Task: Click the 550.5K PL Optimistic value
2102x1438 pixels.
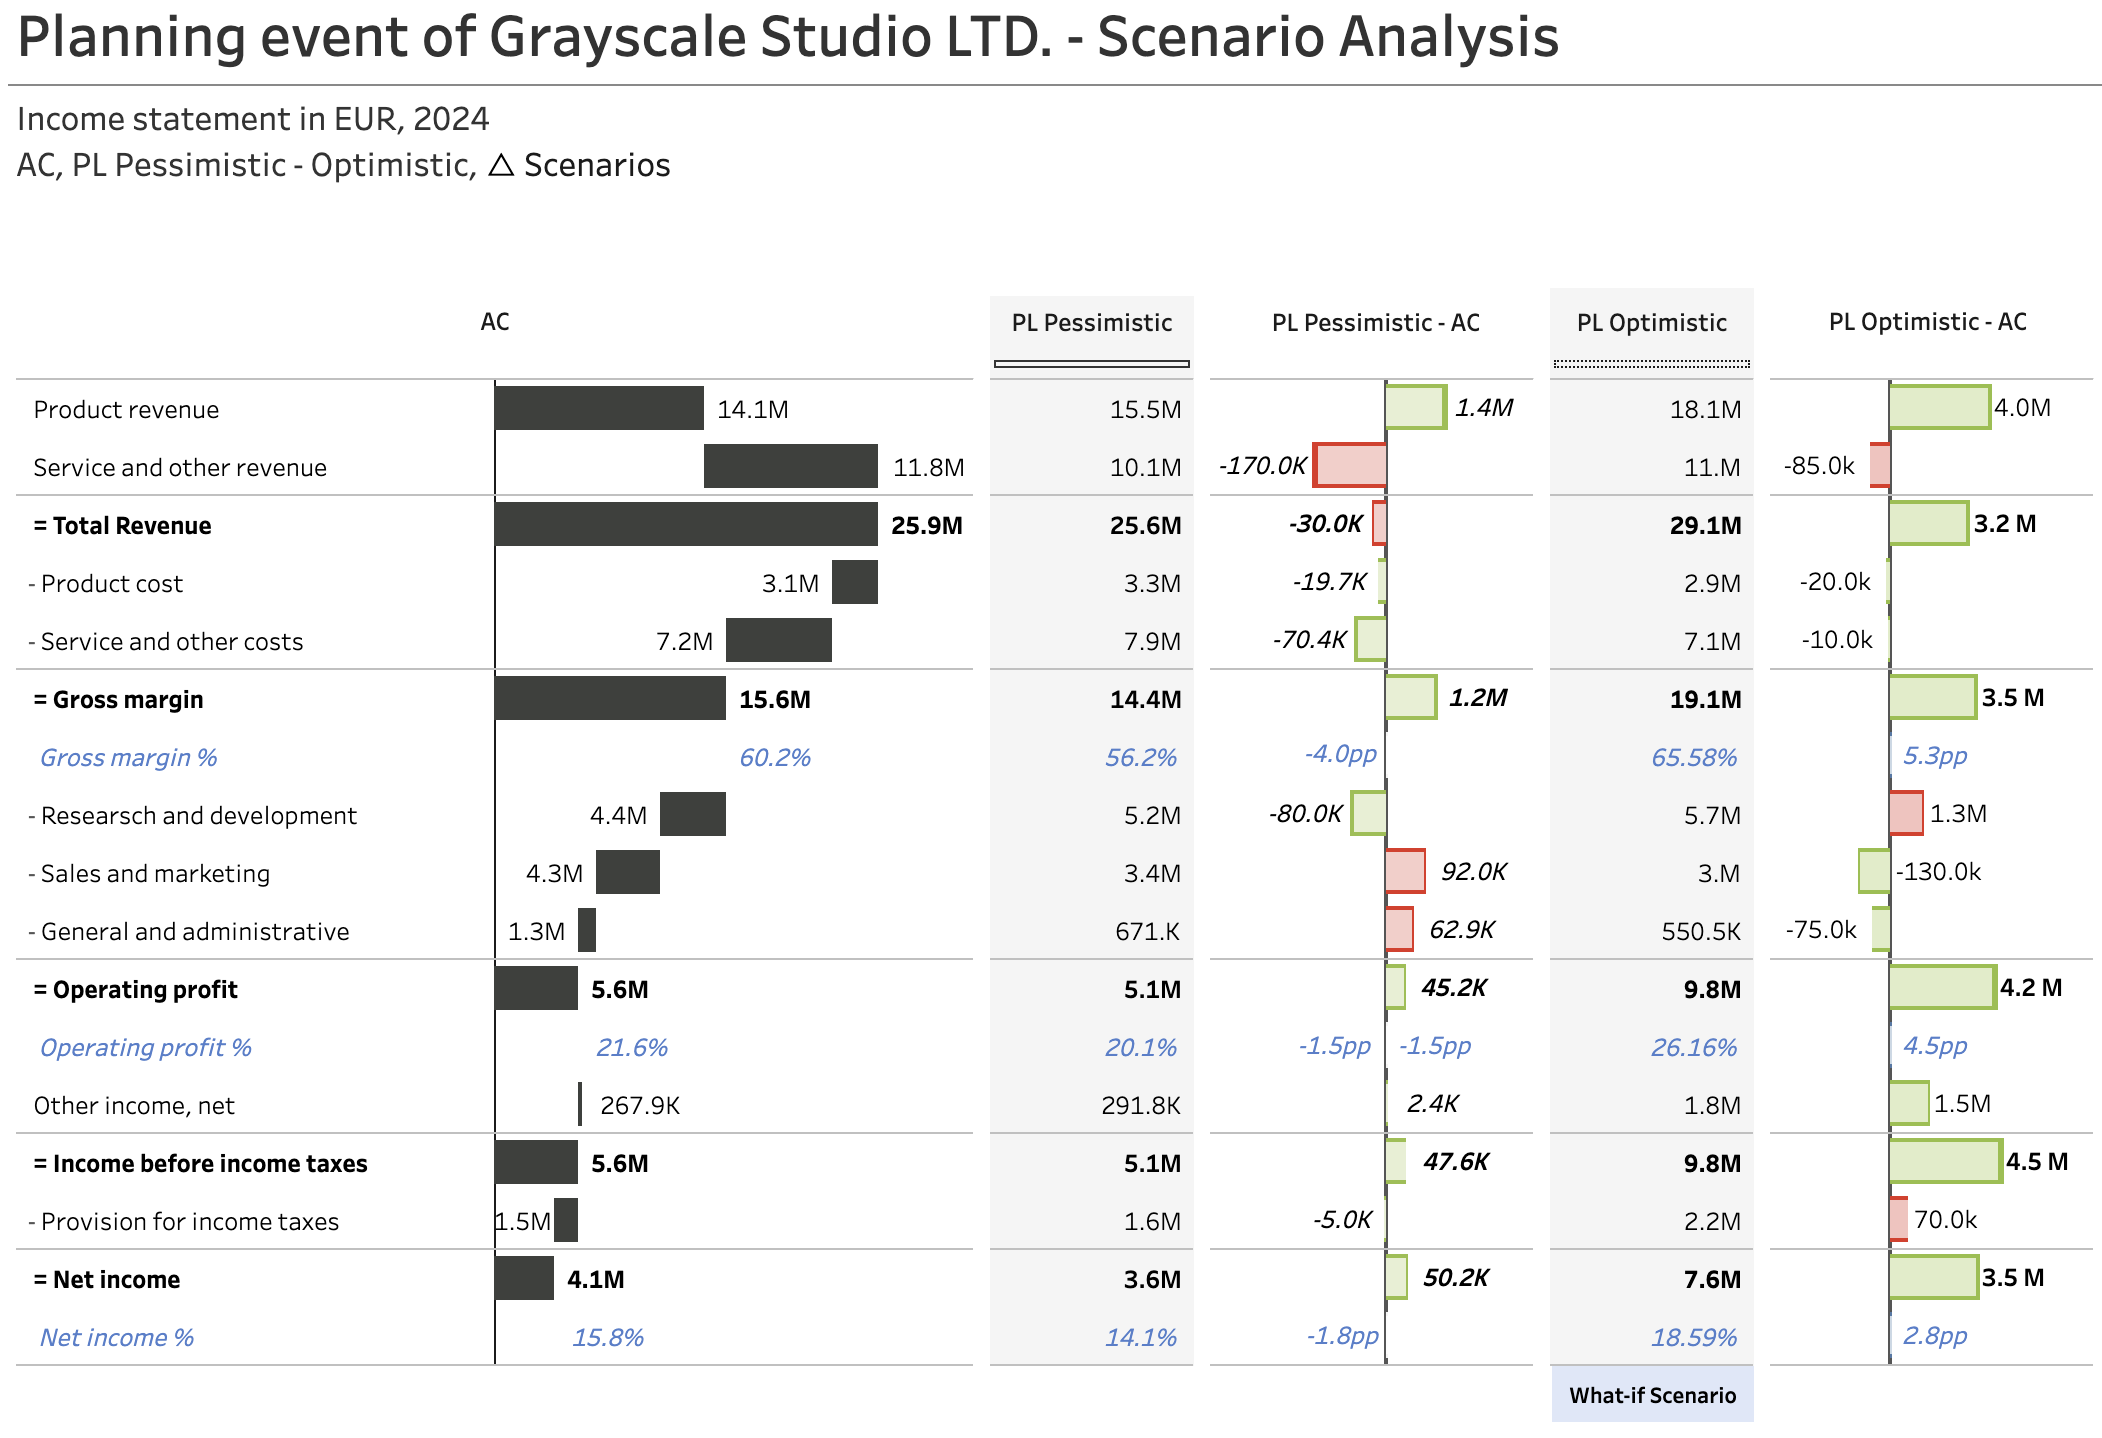Action: click(1701, 931)
